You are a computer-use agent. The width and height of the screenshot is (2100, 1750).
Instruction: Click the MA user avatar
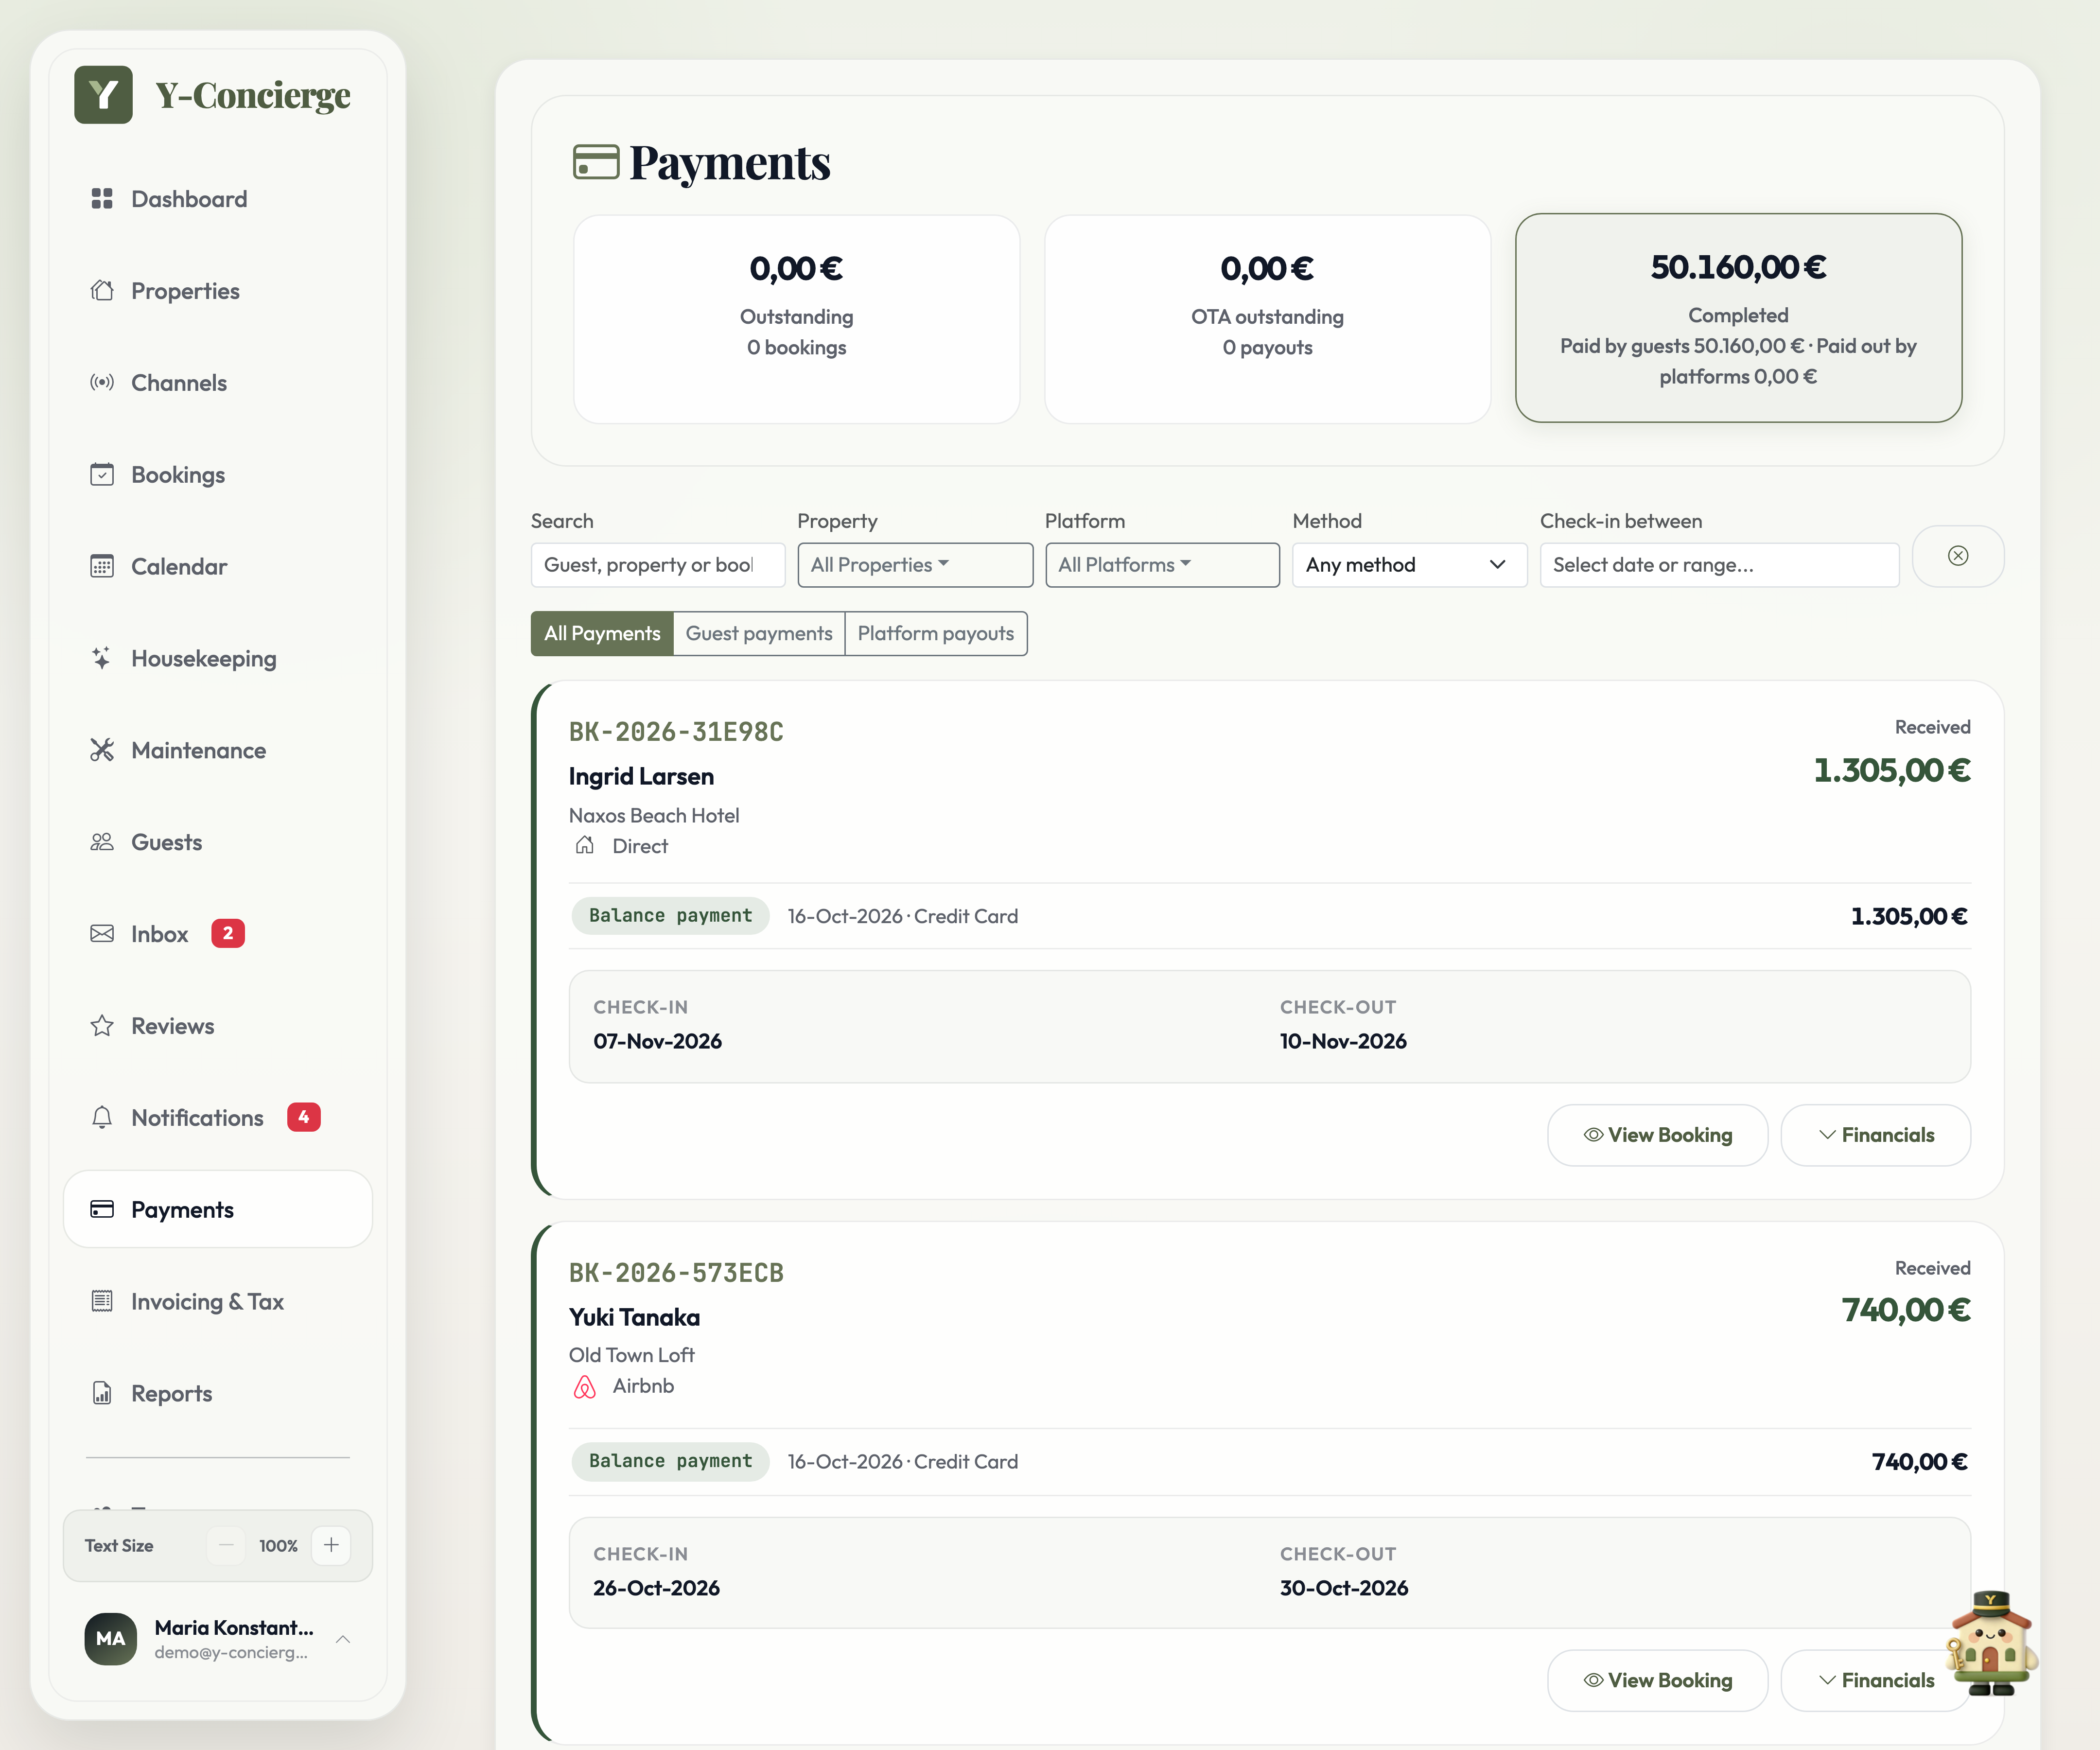click(x=111, y=1639)
